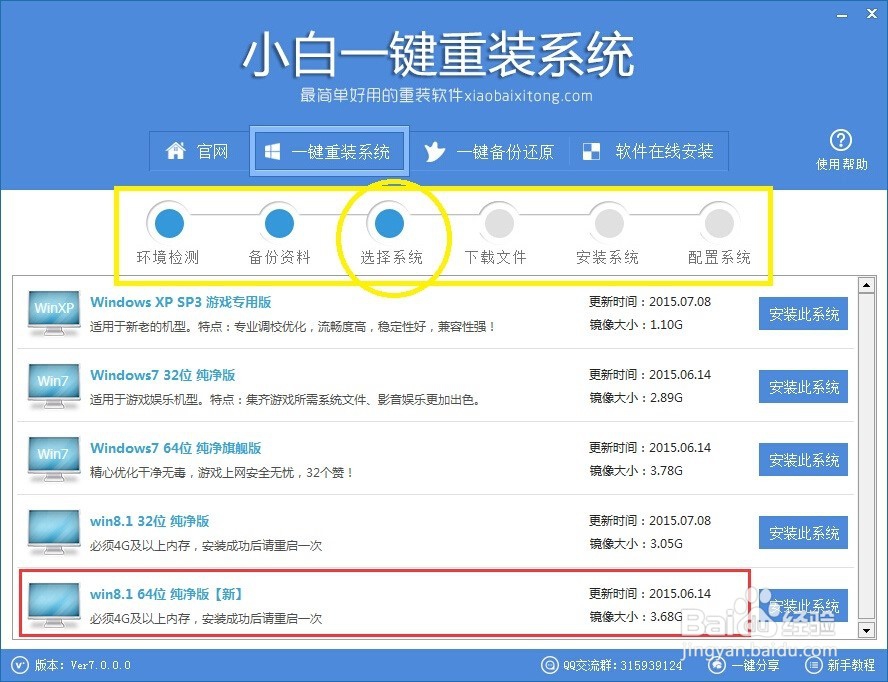Click 镜像大小:2.89G text
Viewport: 888px width, 682px height.
[x=636, y=398]
